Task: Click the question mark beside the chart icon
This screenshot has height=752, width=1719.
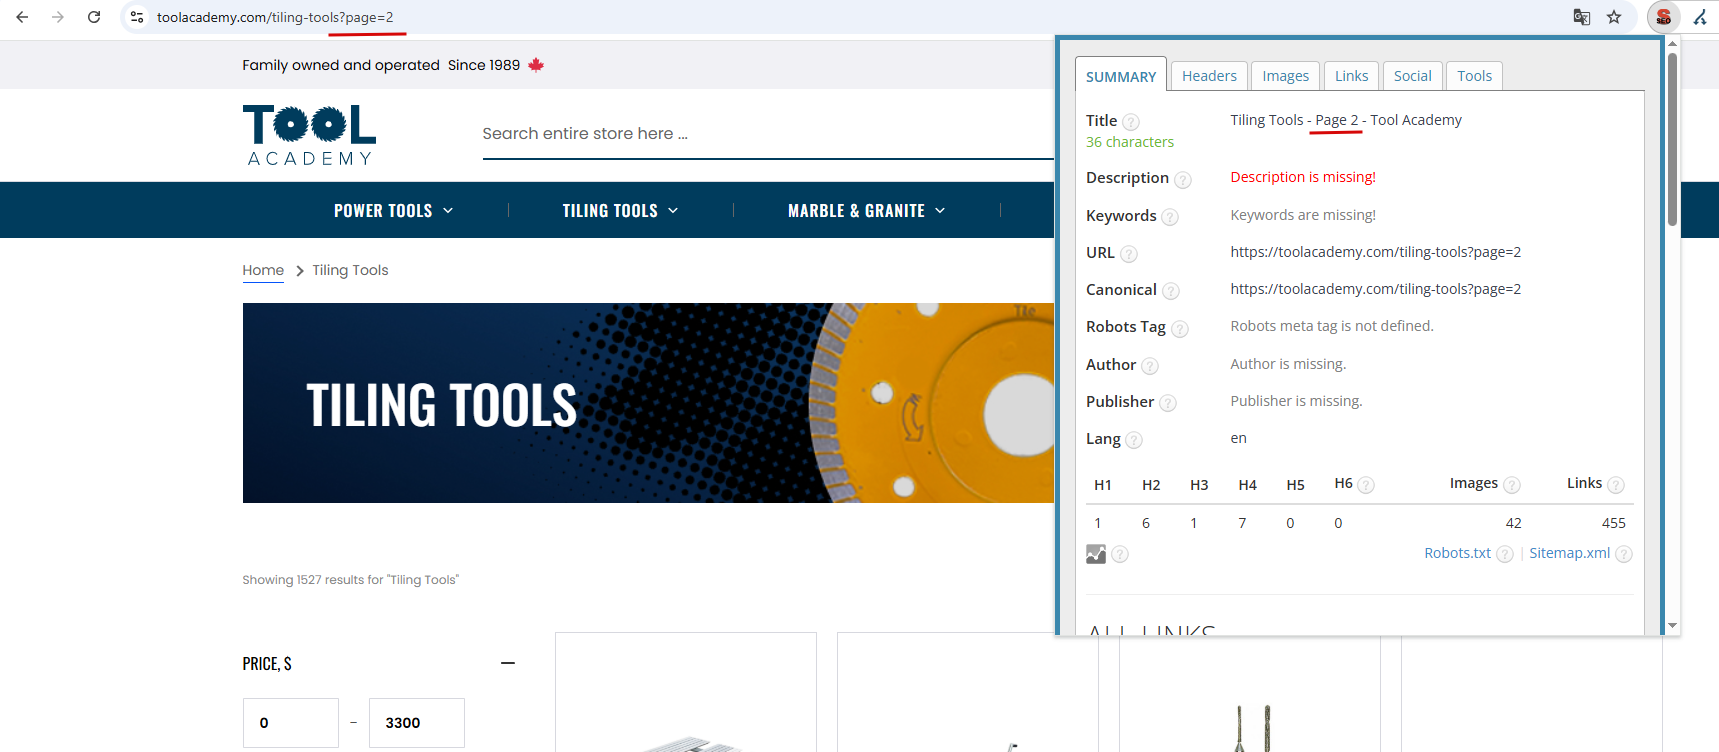Action: 1120,554
